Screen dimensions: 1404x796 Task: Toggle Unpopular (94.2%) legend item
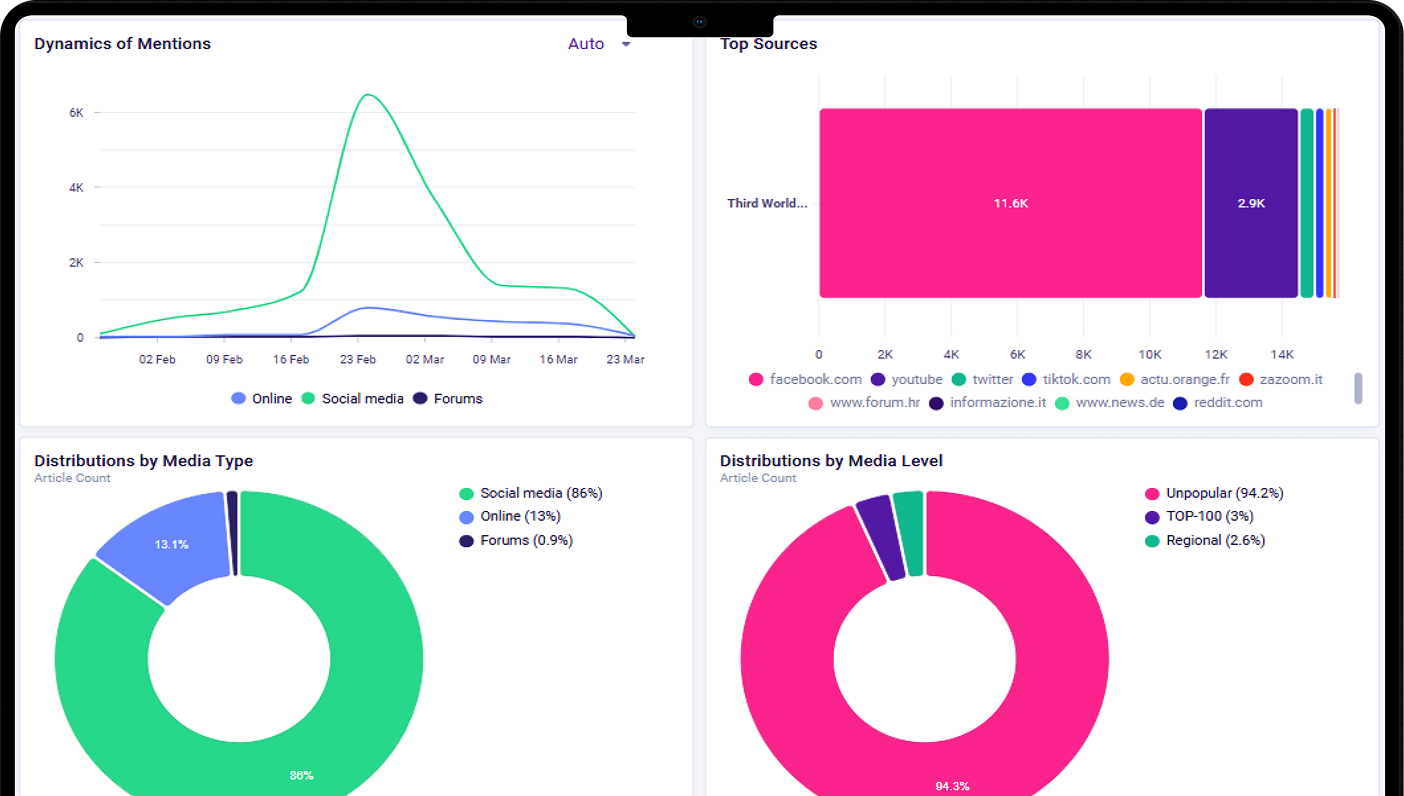click(x=1214, y=493)
